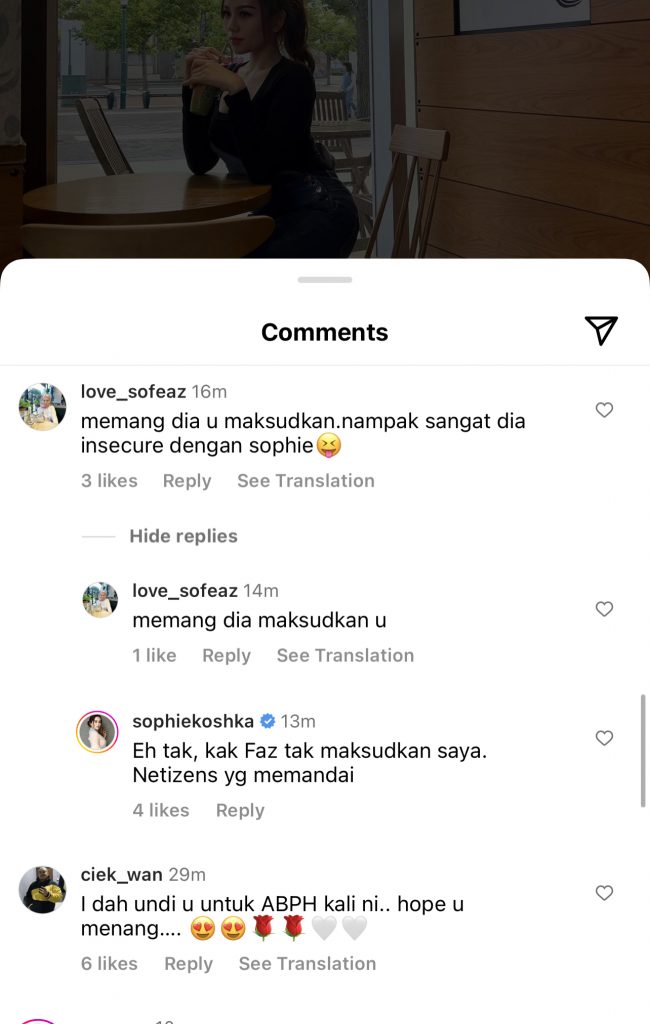See Translation for ciek_wan's comment
The width and height of the screenshot is (650, 1024).
(x=307, y=964)
